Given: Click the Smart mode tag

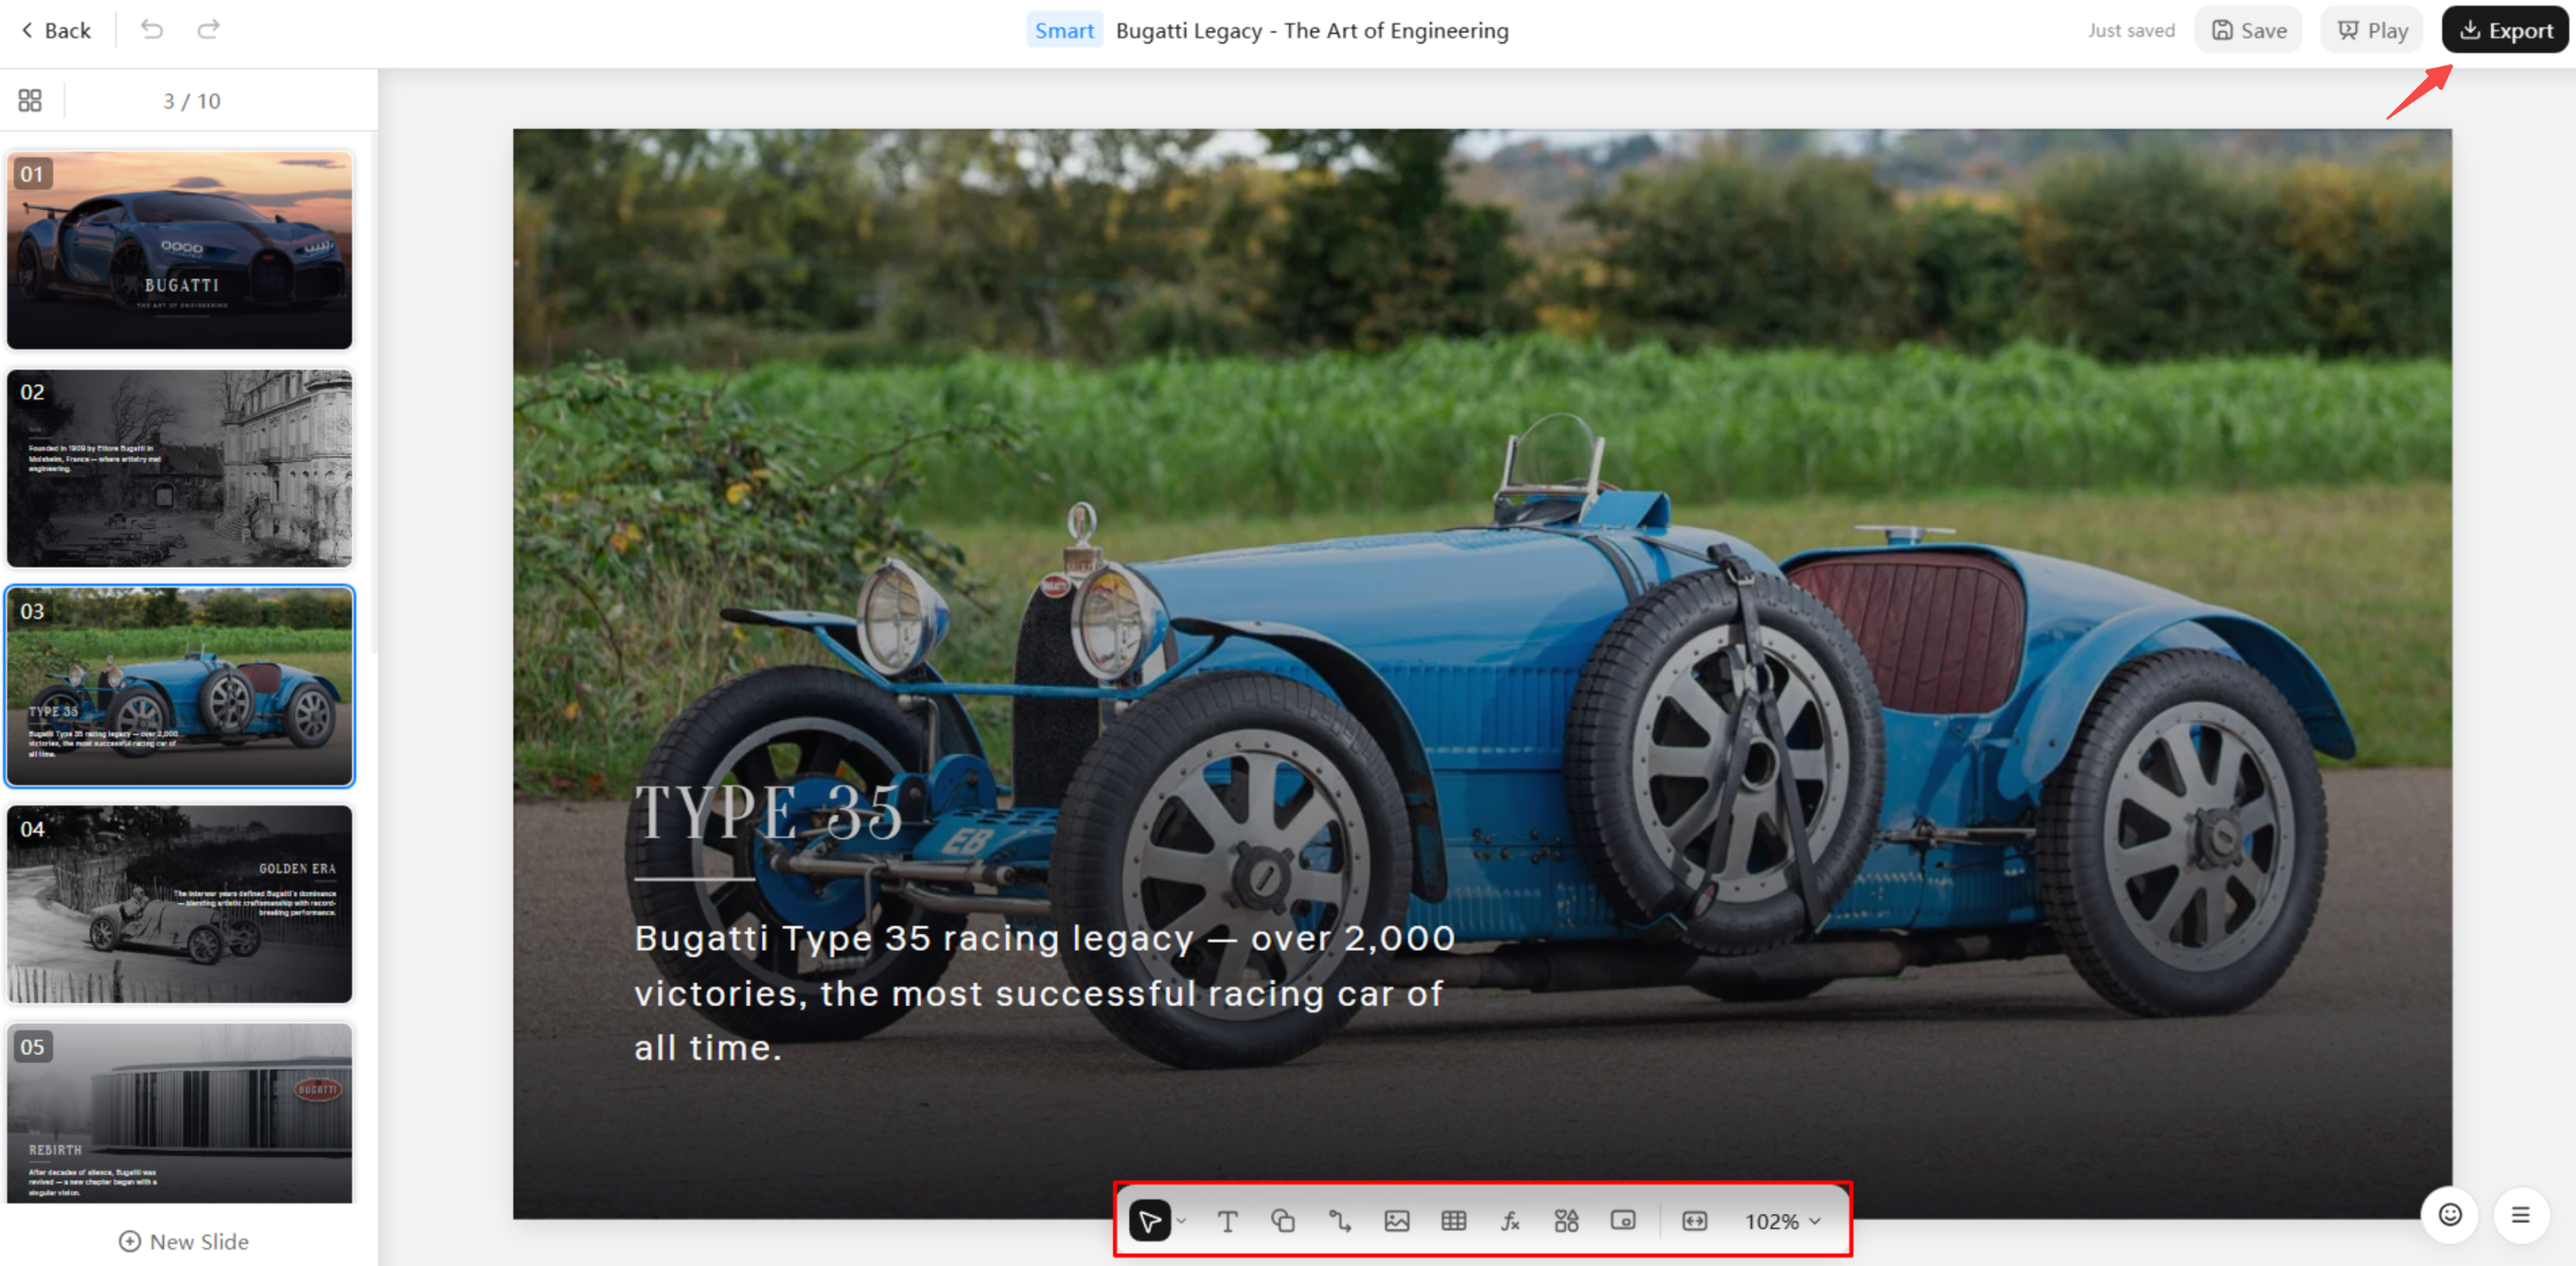Looking at the screenshot, I should 1064,30.
